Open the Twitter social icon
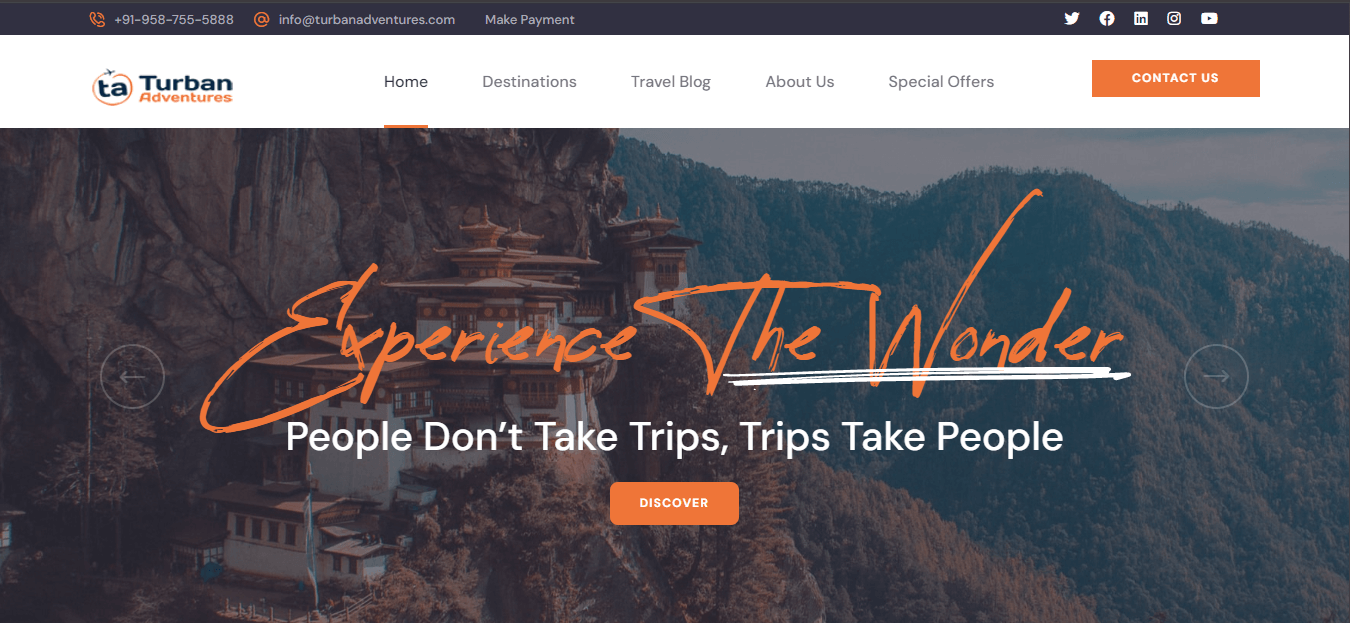 [x=1072, y=18]
